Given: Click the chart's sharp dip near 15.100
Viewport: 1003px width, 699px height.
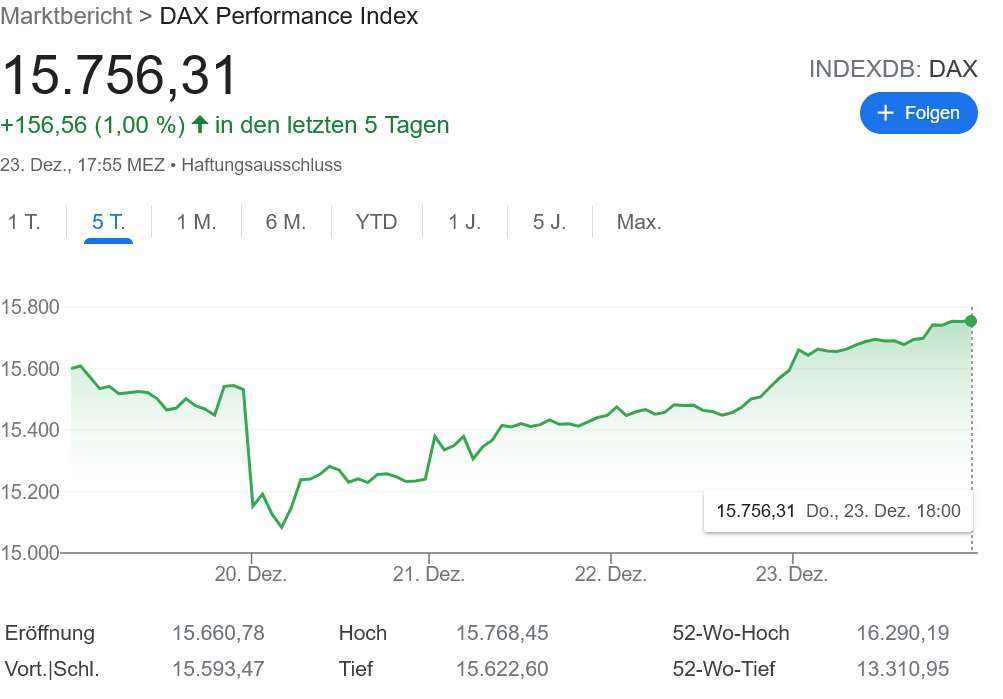Looking at the screenshot, I should (x=281, y=526).
